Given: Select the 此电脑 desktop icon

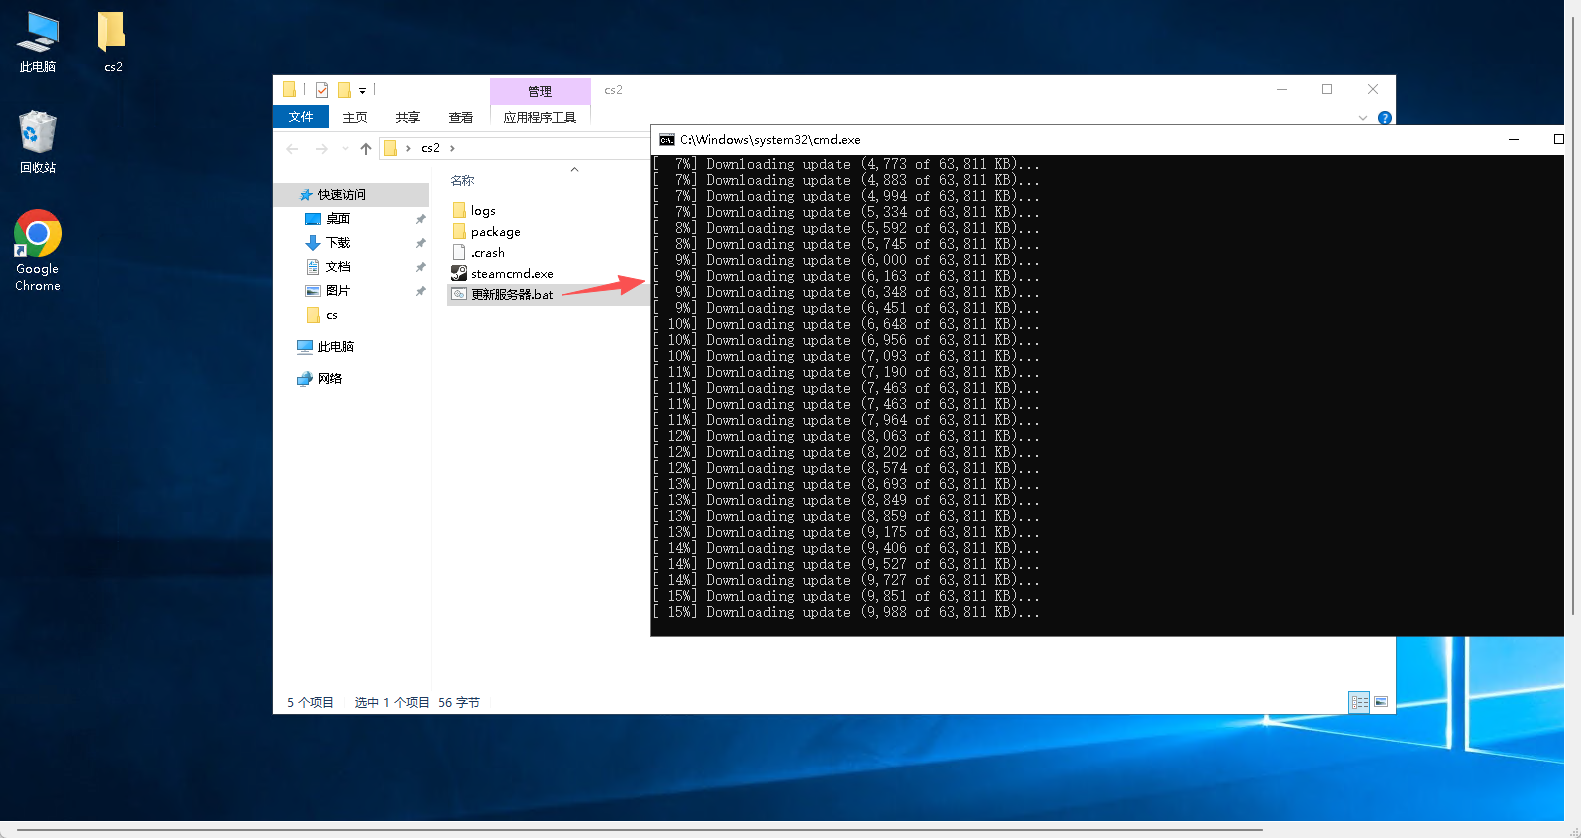Looking at the screenshot, I should [38, 42].
